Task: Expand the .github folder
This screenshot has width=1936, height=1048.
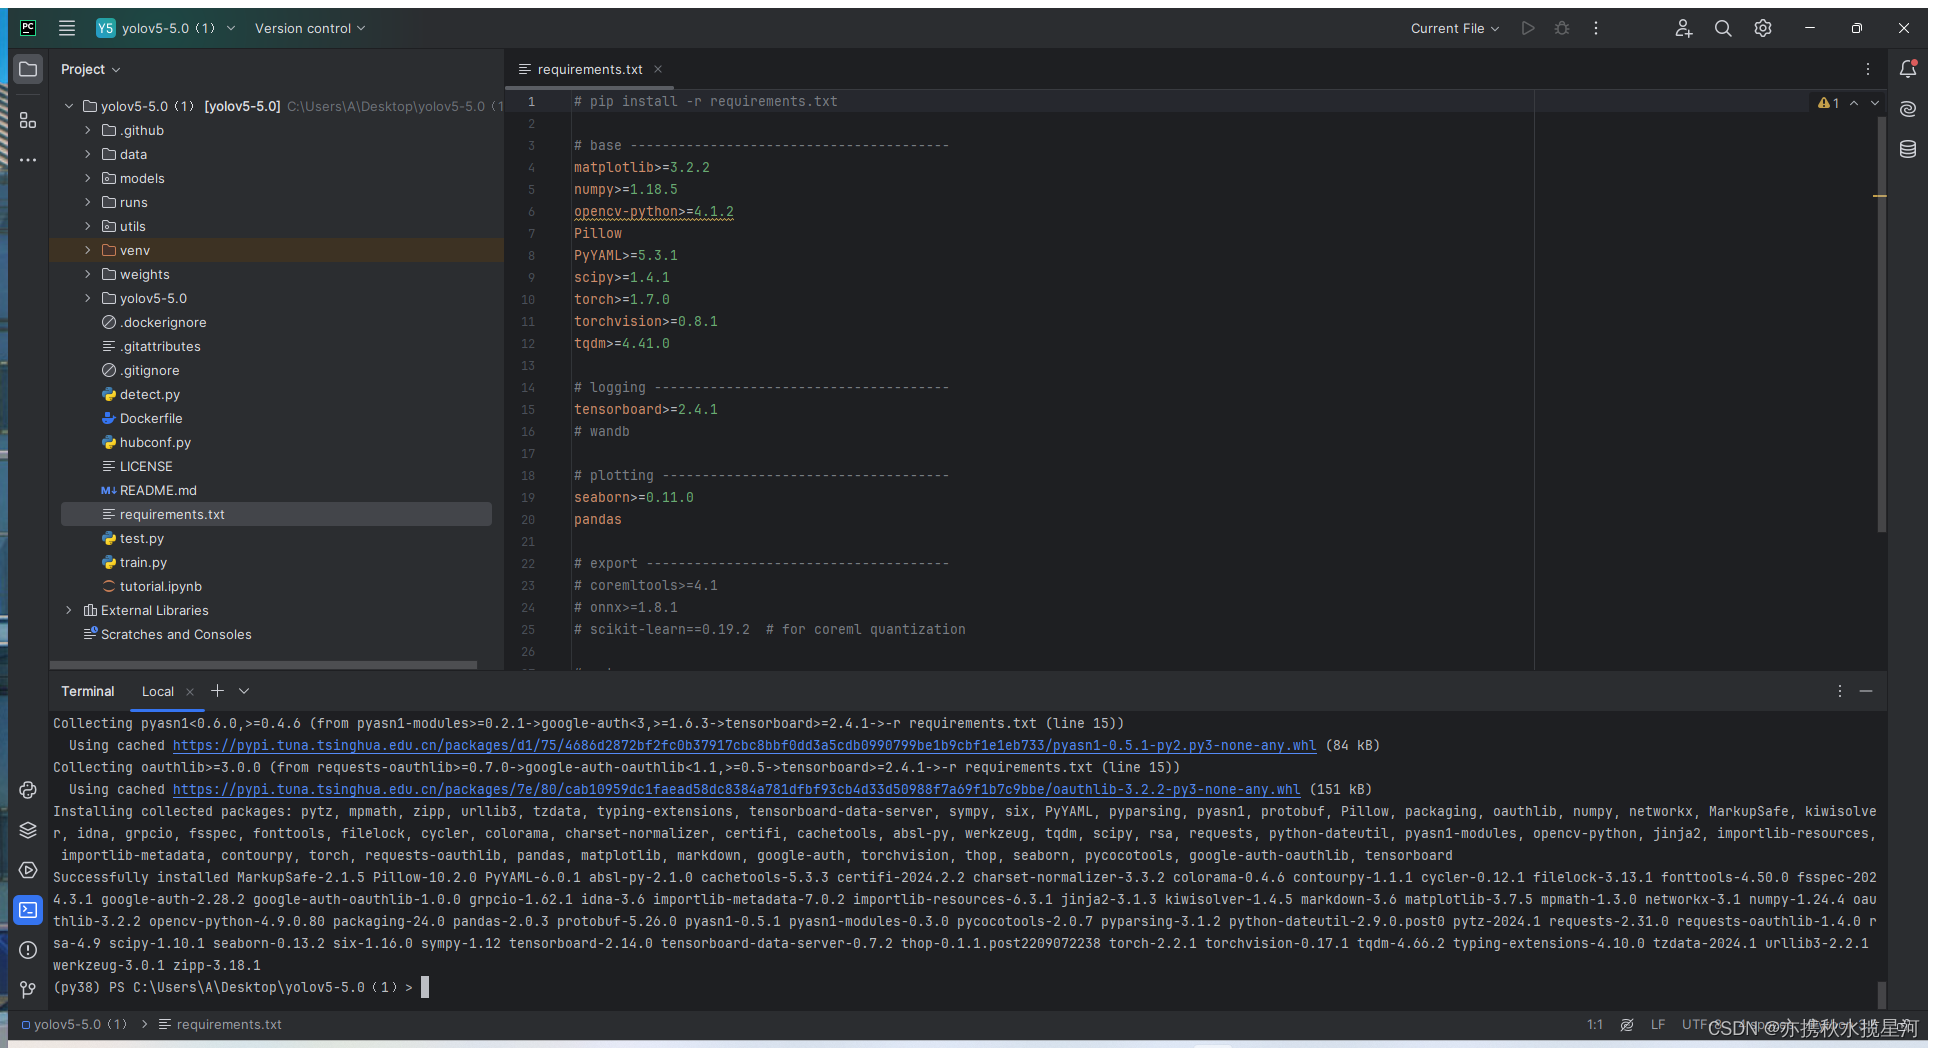Action: (88, 130)
